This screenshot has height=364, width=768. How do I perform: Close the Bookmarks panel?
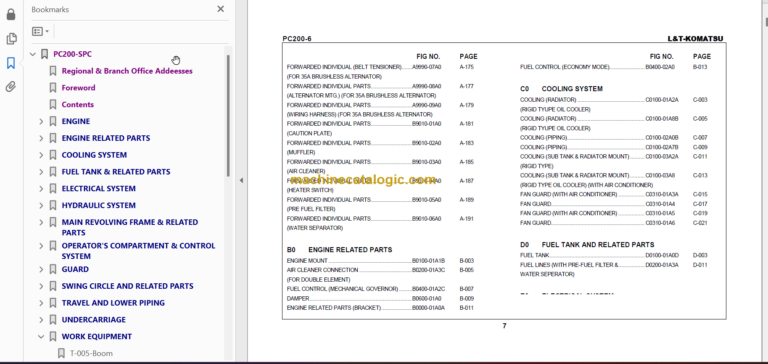tap(220, 9)
